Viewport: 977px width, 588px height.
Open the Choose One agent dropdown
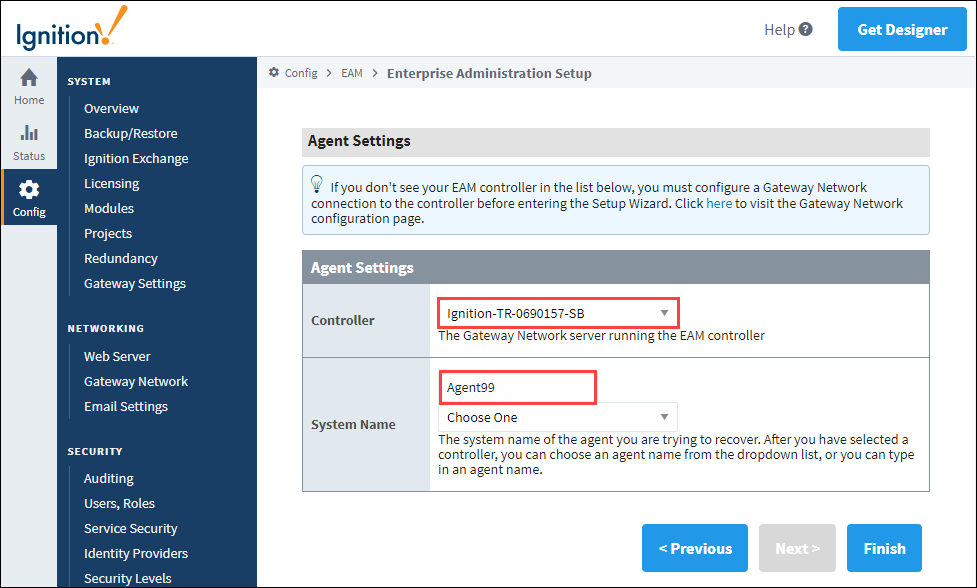click(558, 417)
